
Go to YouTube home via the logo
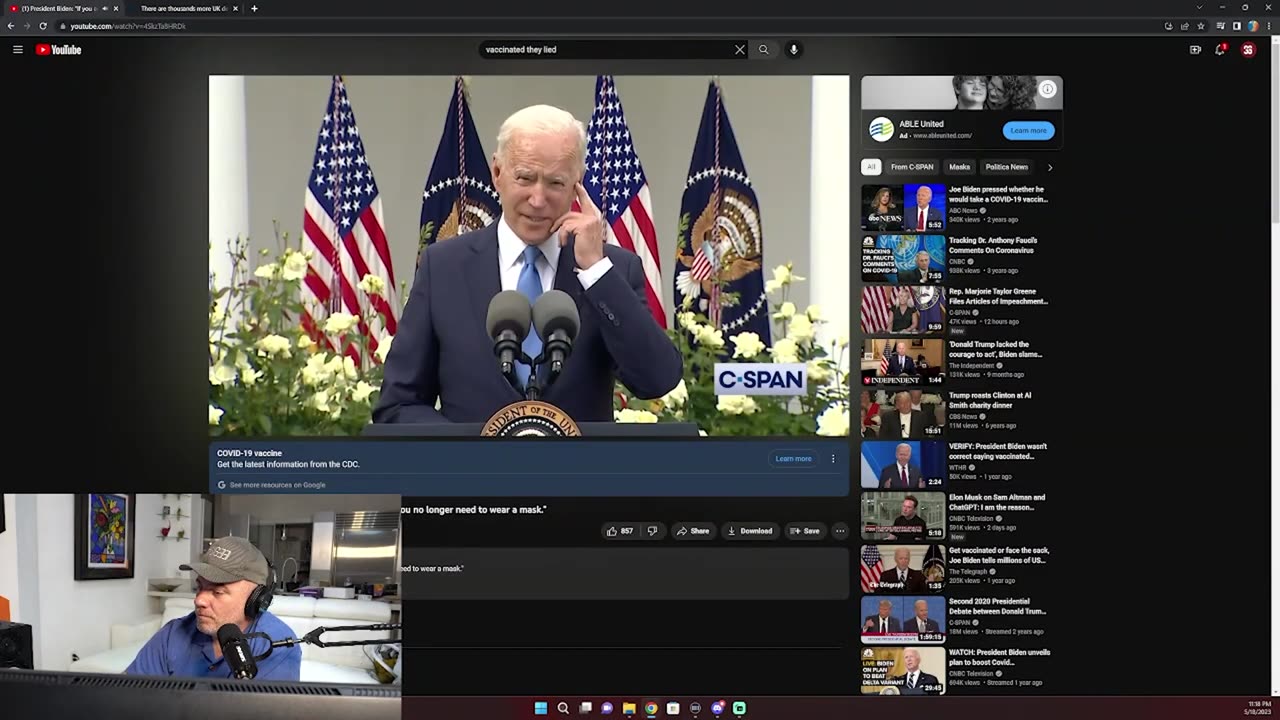(59, 49)
